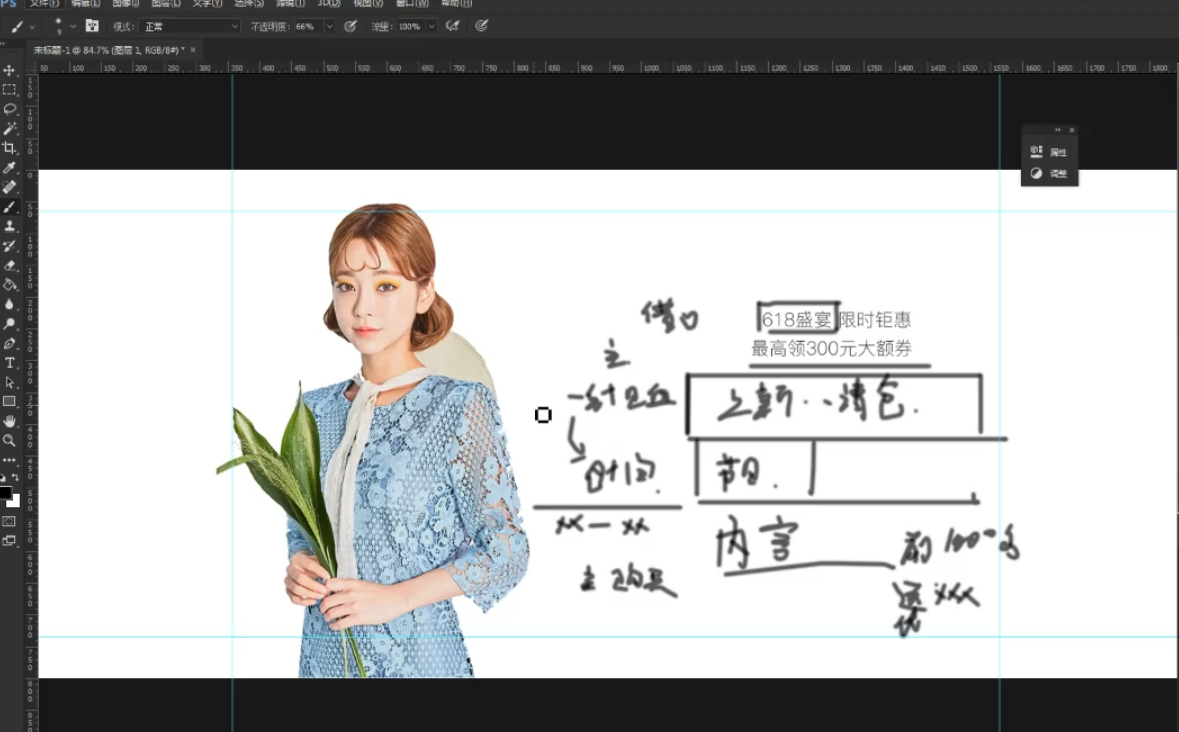Select the Paint Bucket tool
1179x732 pixels.
10,285
